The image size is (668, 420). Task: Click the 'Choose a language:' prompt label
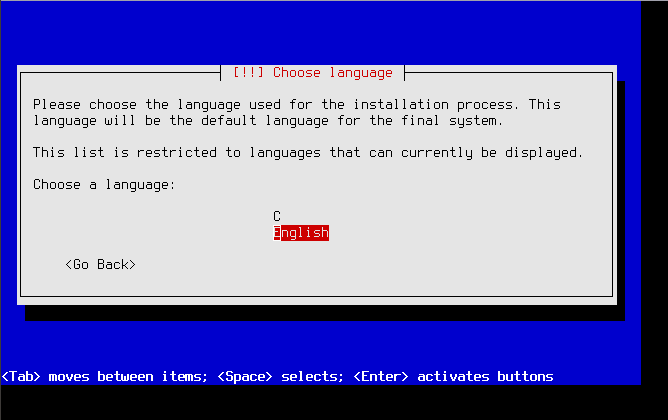[104, 185]
